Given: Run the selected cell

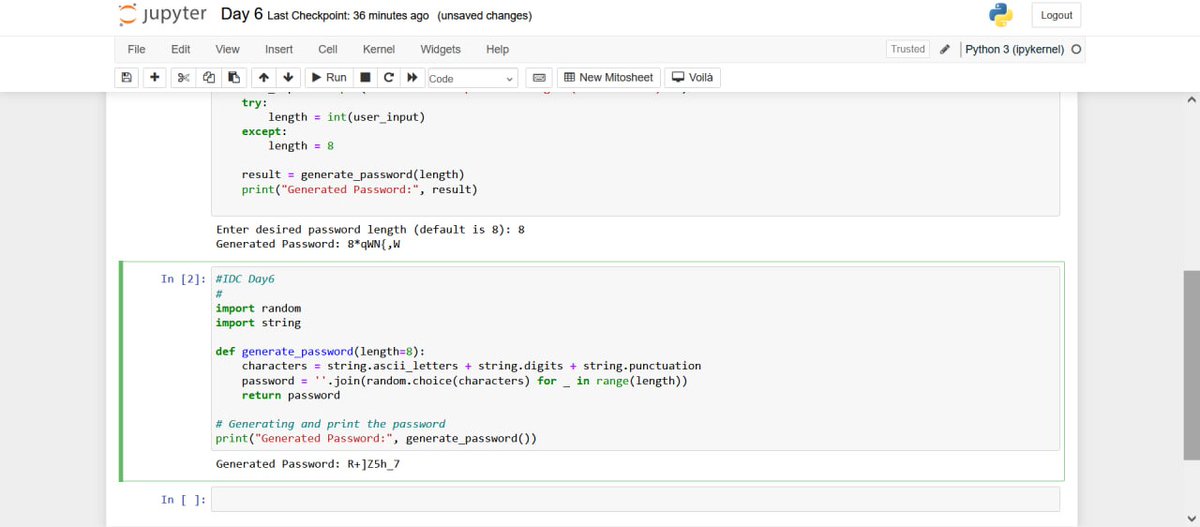Looking at the screenshot, I should click(328, 77).
